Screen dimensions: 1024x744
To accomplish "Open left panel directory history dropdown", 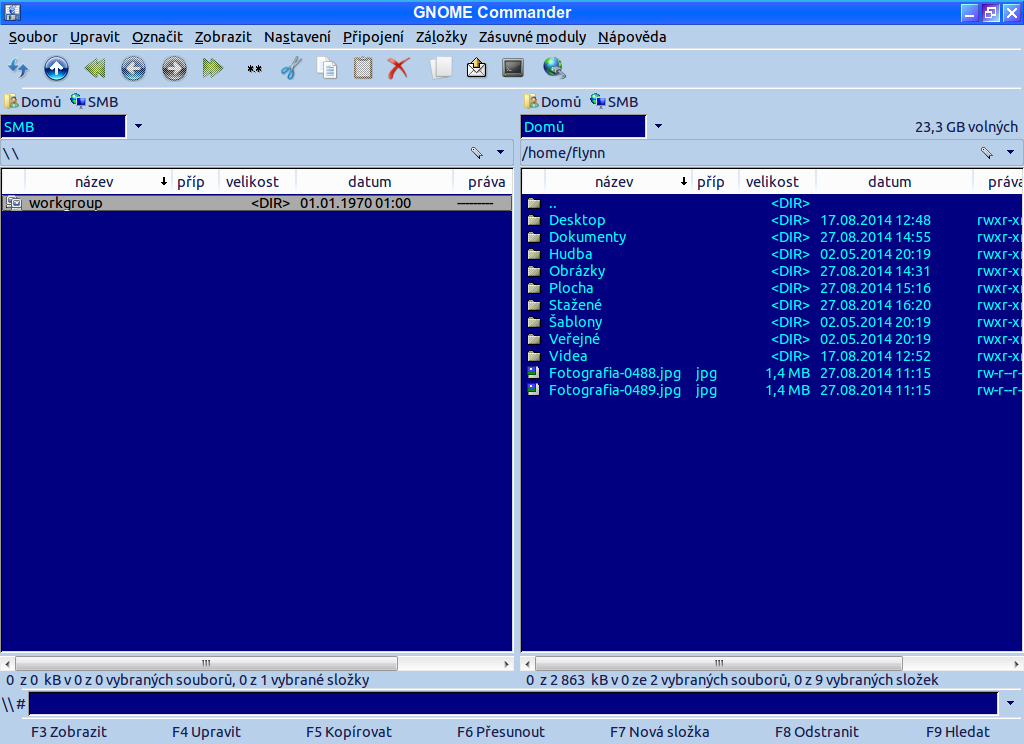I will point(500,153).
